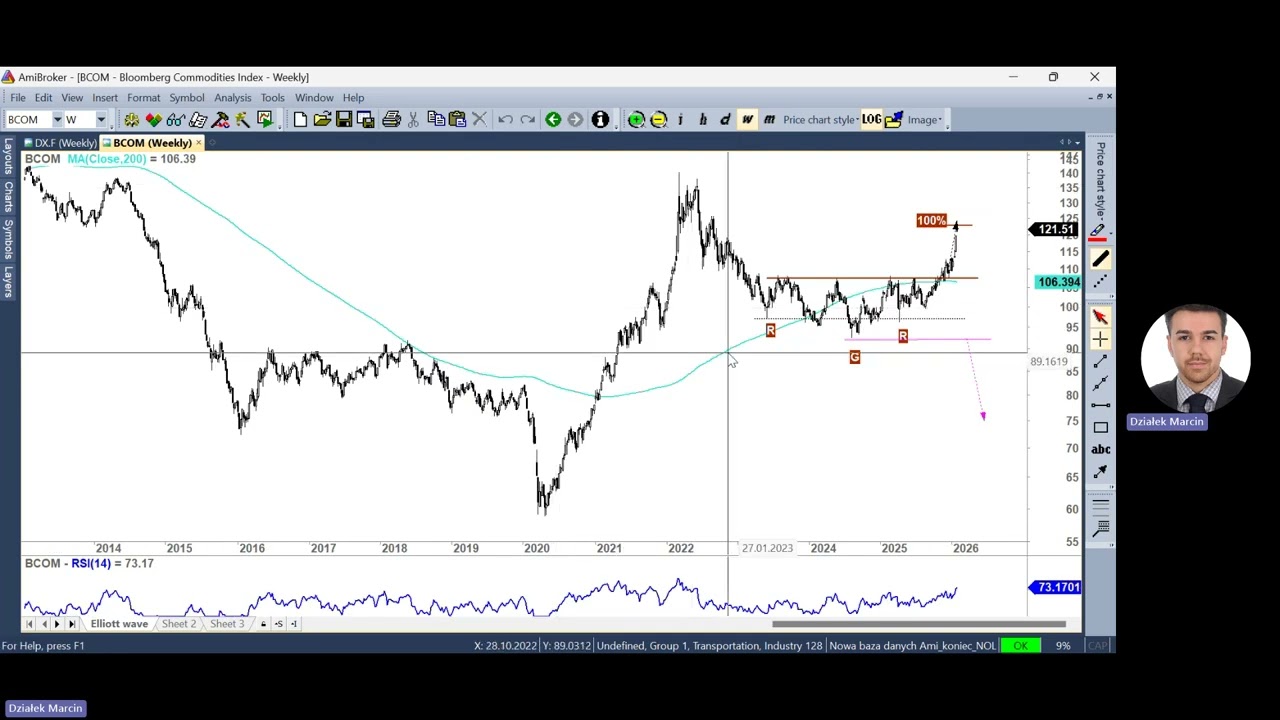Screen dimensions: 1280x720
Task: Select the Elliott wave sheet tab
Action: [x=119, y=624]
